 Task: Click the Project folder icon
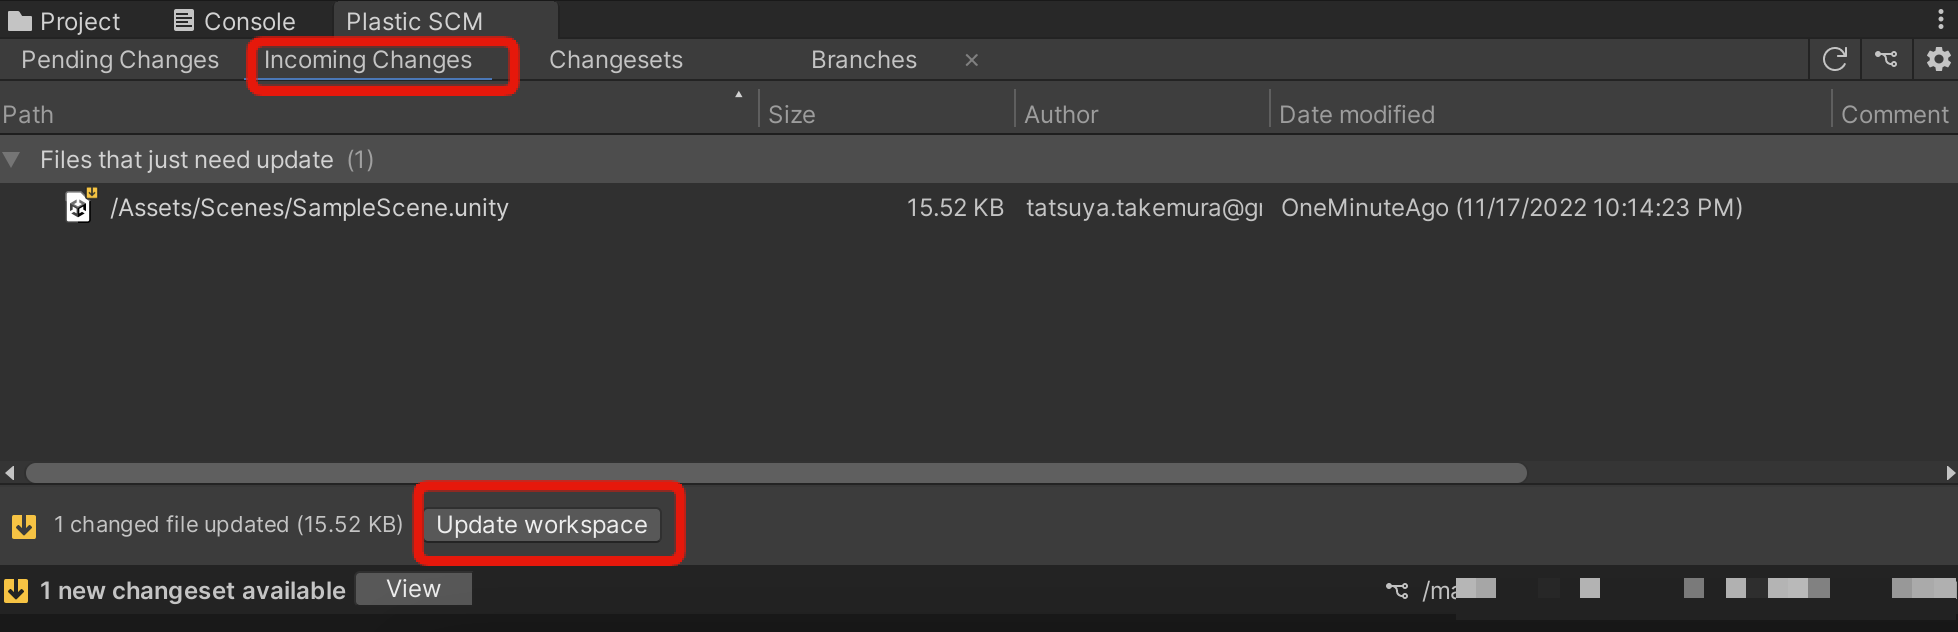pos(22,19)
